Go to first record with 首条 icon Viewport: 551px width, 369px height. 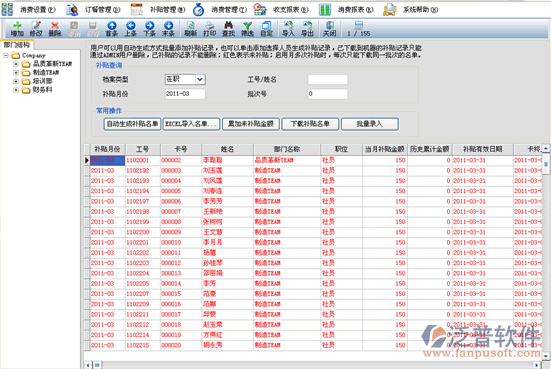(111, 29)
